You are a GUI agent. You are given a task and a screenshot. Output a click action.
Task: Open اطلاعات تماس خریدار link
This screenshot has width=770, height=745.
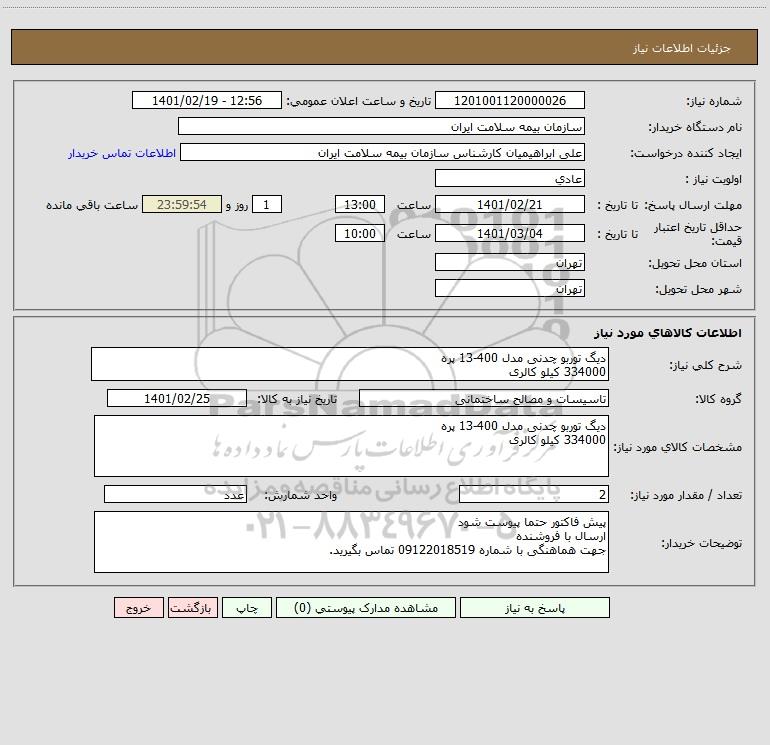pyautogui.click(x=122, y=153)
